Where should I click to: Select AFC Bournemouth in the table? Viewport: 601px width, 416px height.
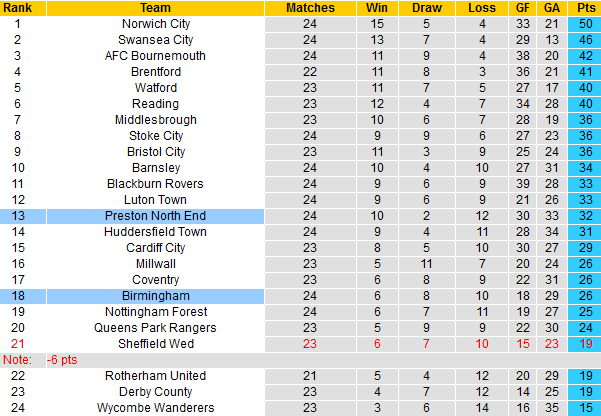tap(155, 55)
